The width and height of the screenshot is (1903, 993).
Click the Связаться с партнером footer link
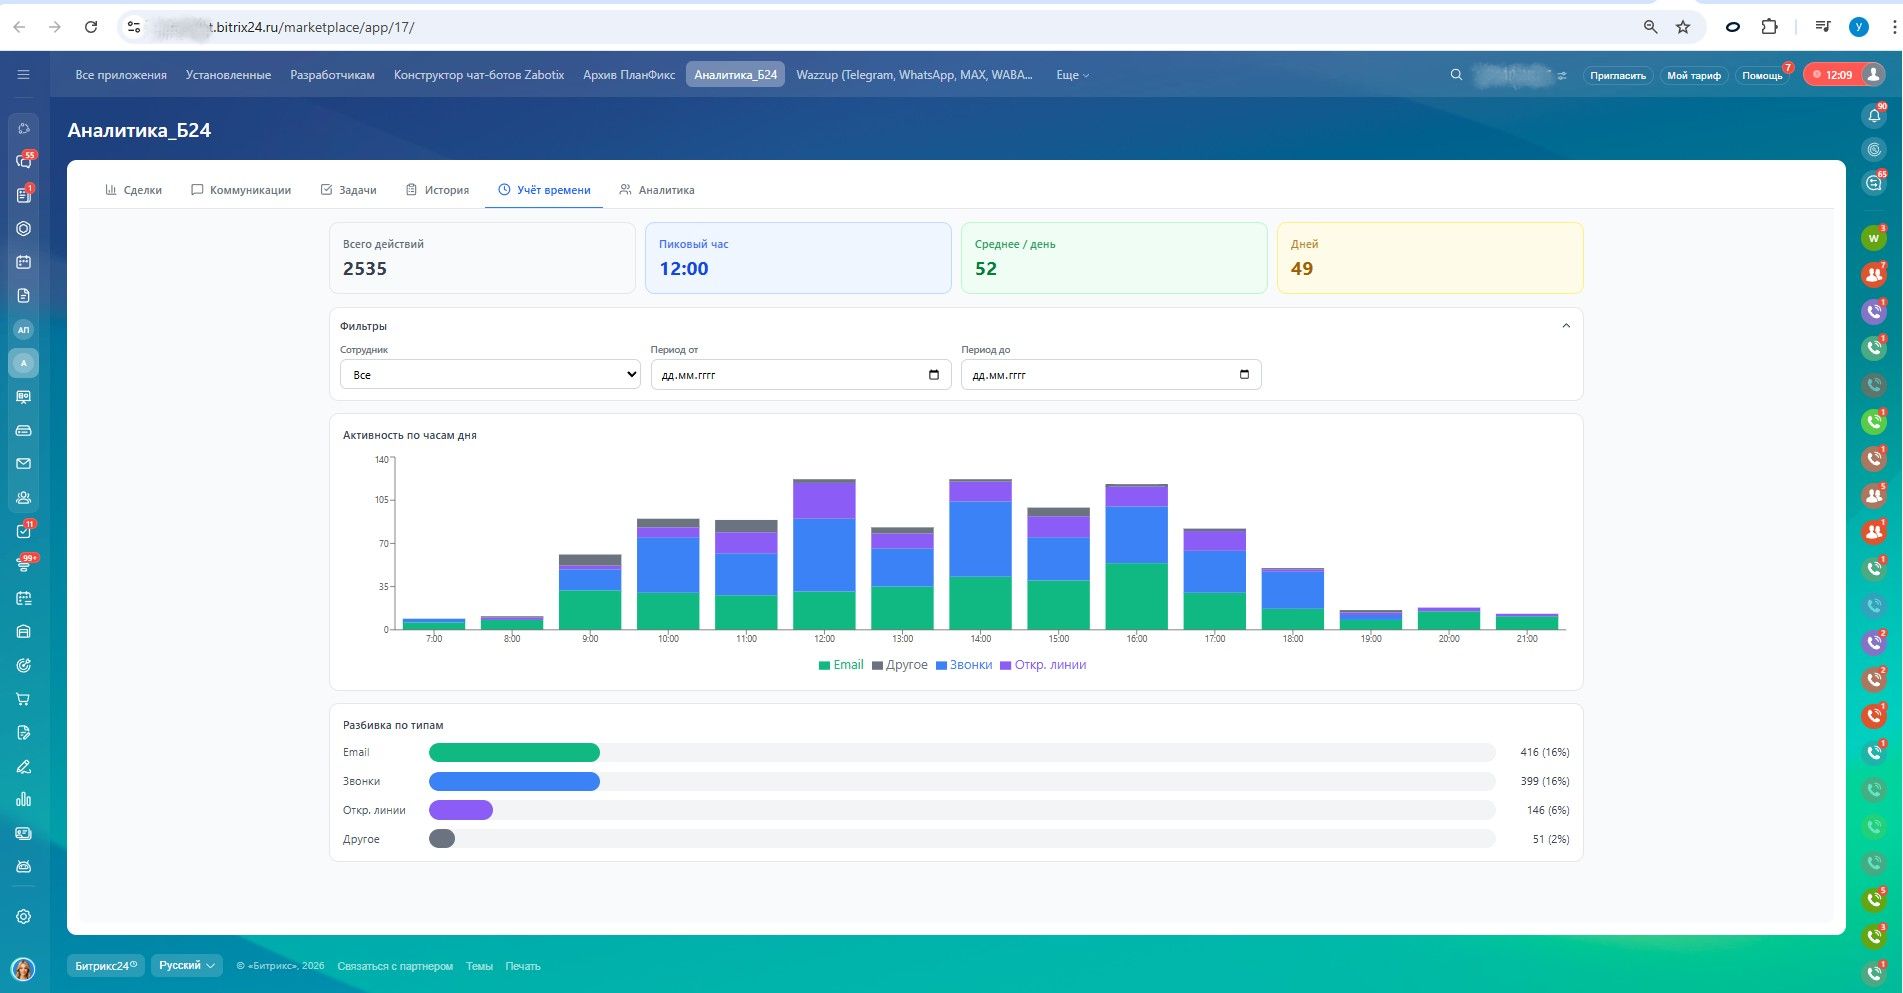[x=395, y=966]
